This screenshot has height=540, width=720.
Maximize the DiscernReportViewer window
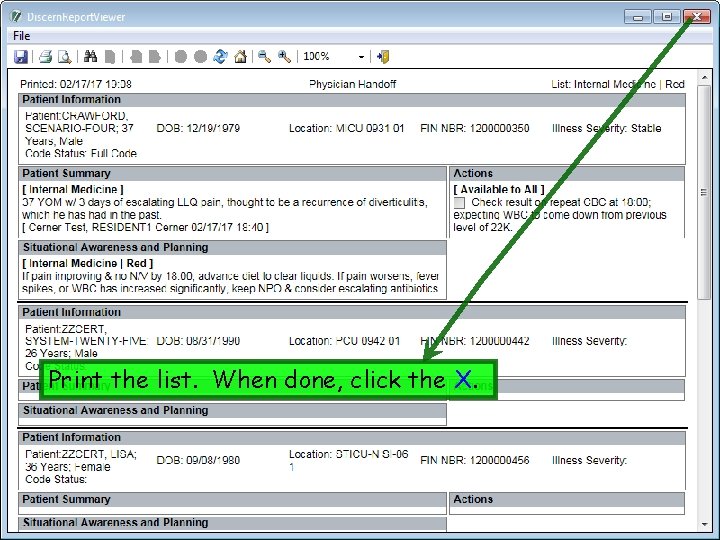(x=667, y=17)
